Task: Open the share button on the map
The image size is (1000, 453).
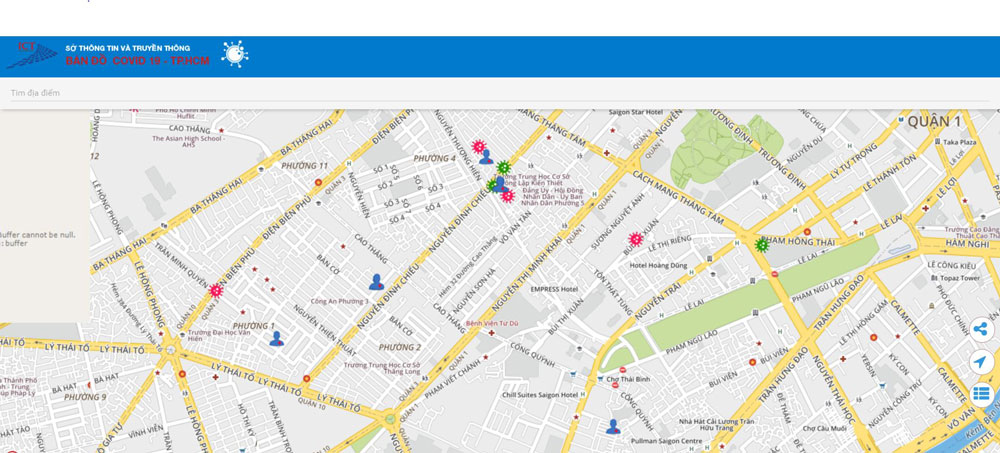Action: (x=982, y=330)
